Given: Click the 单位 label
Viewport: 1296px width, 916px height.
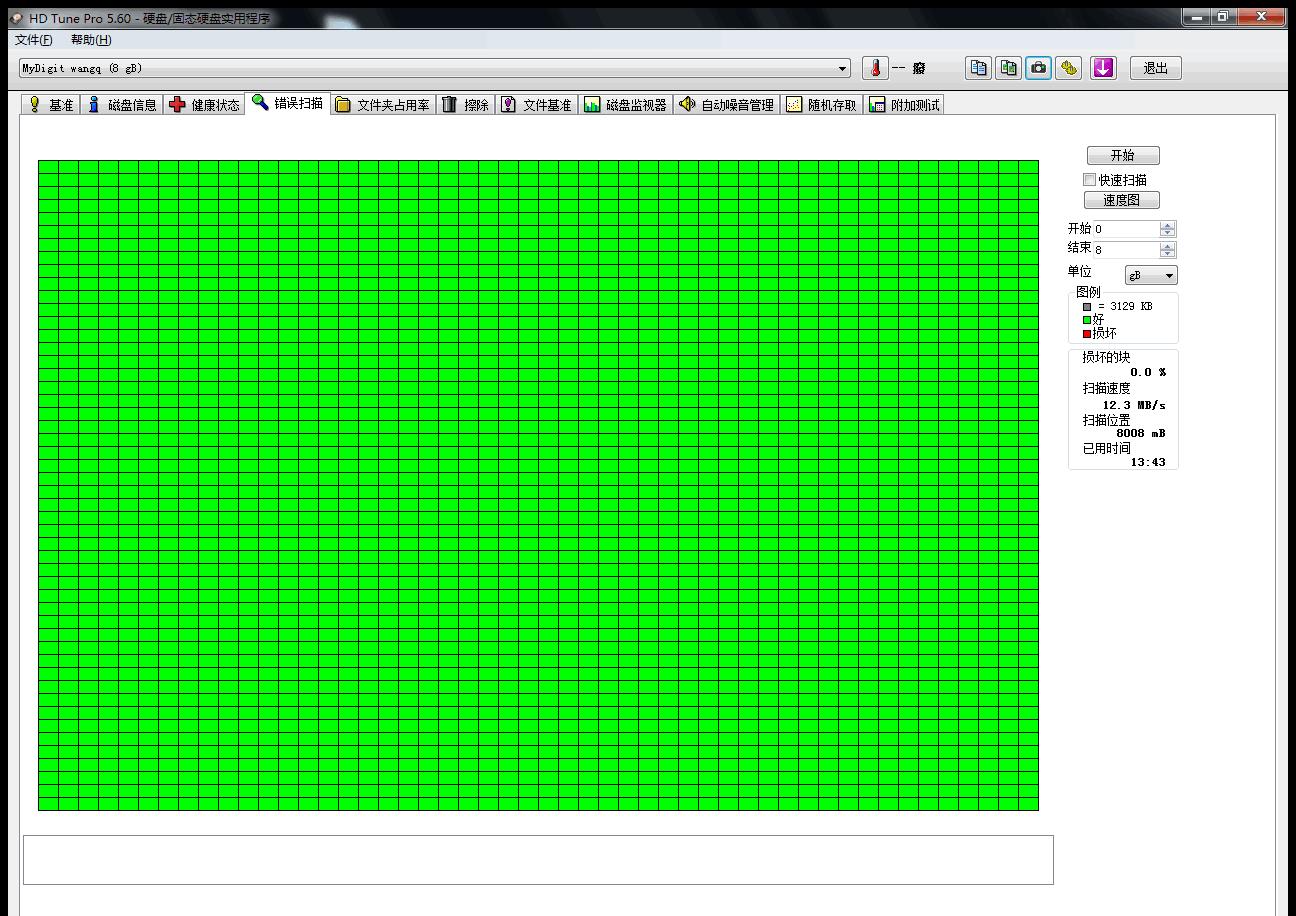Looking at the screenshot, I should point(1079,272).
